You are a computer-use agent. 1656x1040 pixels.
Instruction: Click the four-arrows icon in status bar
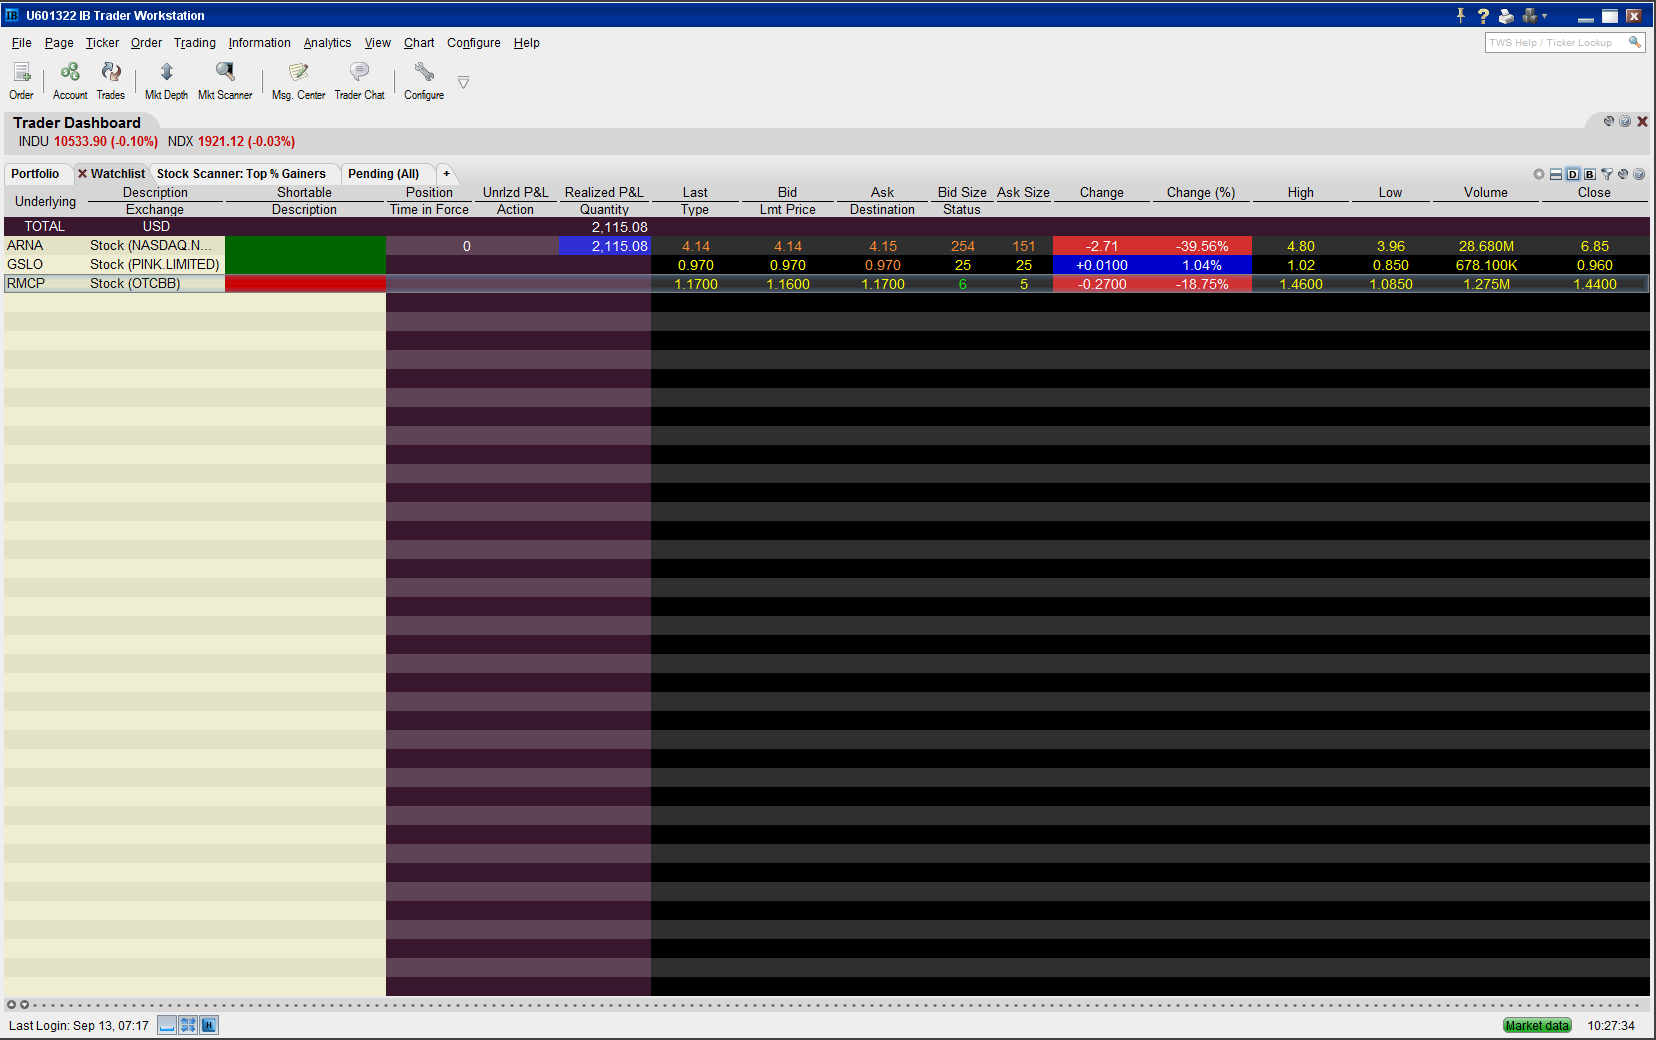click(x=188, y=1025)
